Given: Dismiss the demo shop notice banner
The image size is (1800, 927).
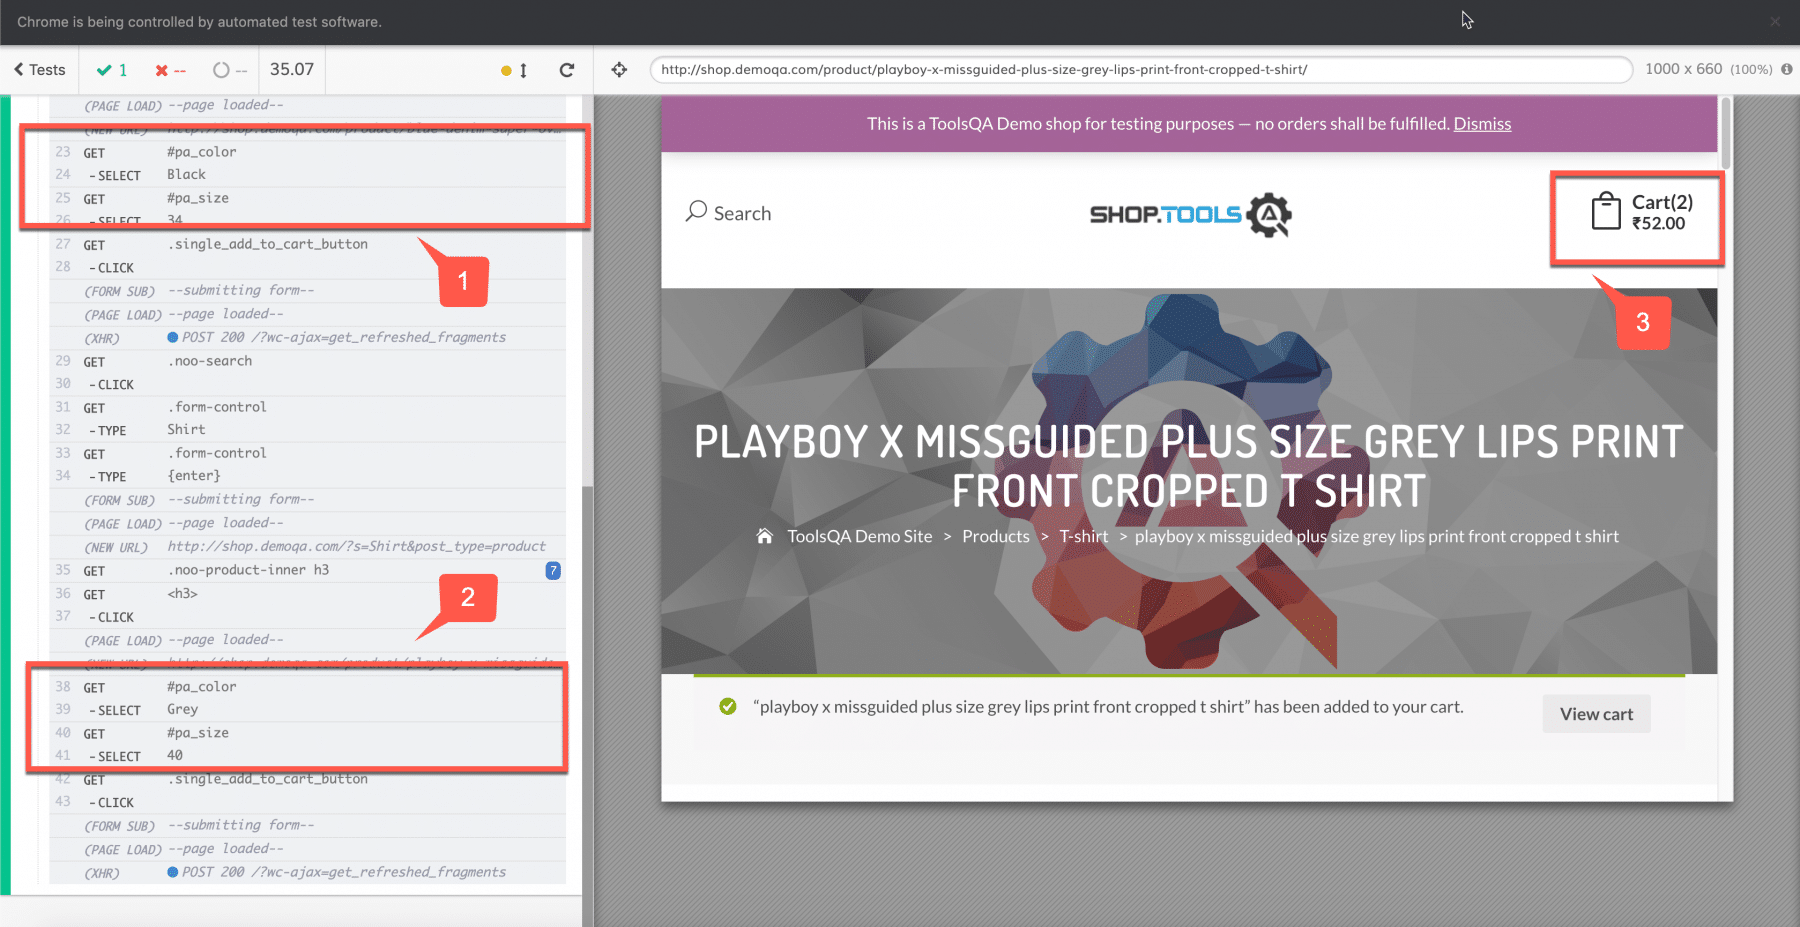Looking at the screenshot, I should pyautogui.click(x=1482, y=124).
